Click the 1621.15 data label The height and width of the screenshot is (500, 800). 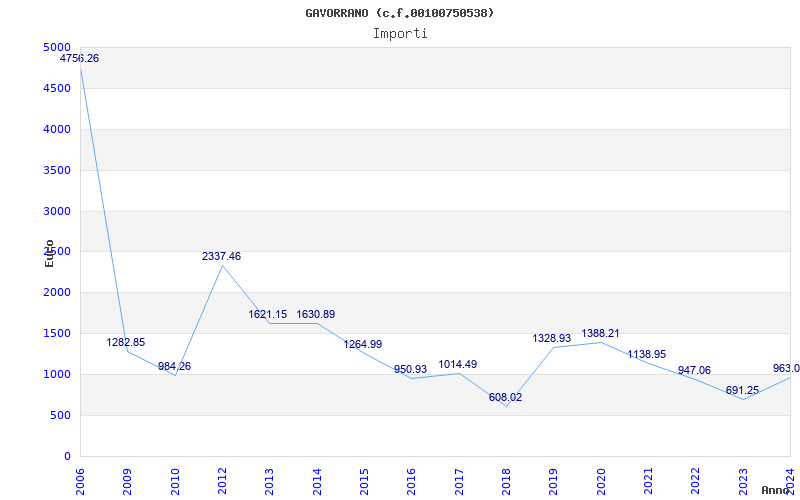[x=268, y=314]
